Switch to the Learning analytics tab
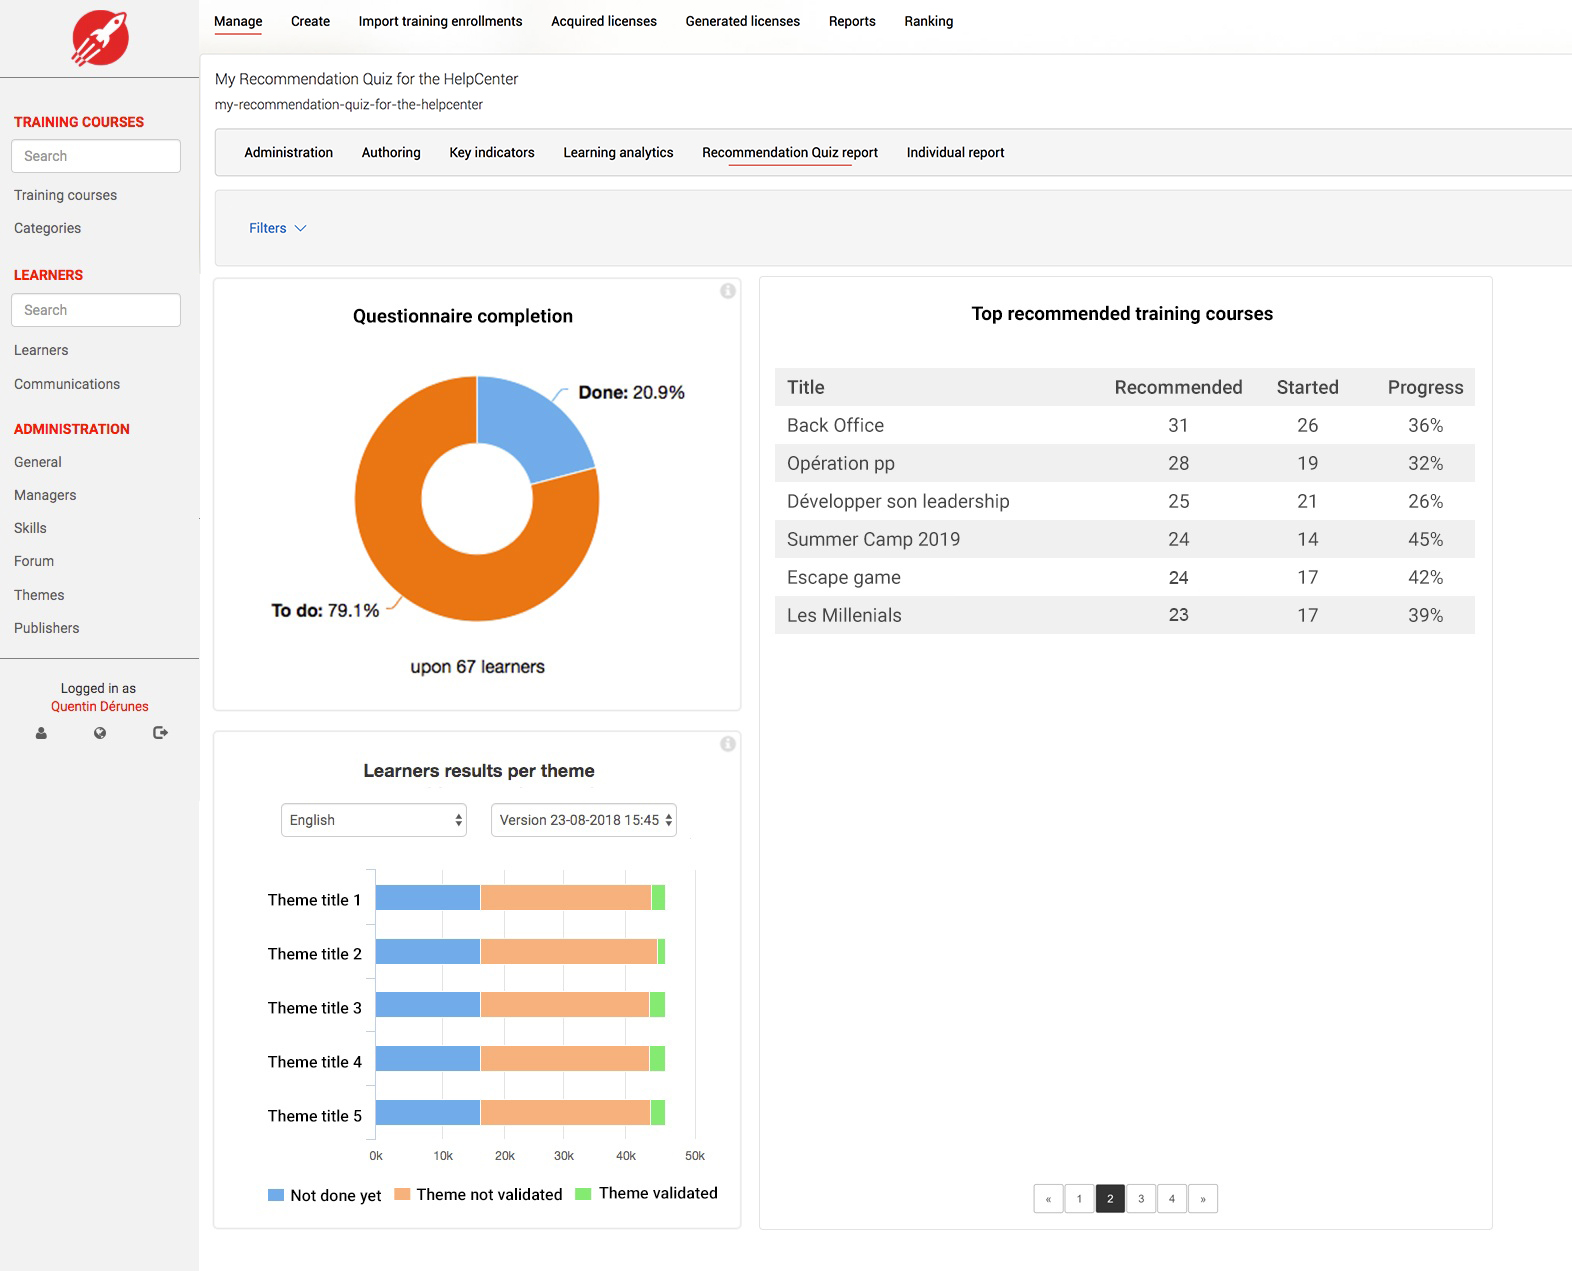The width and height of the screenshot is (1572, 1271). (618, 152)
